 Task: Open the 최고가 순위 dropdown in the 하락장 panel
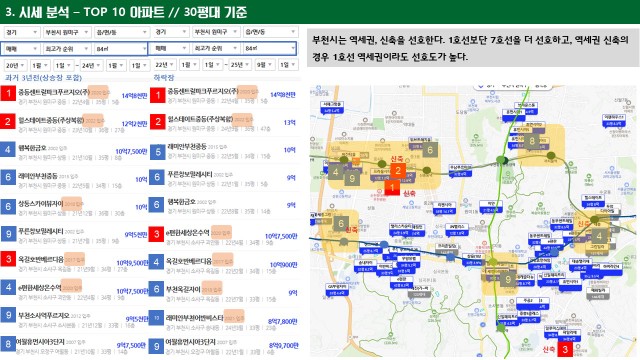(216, 48)
